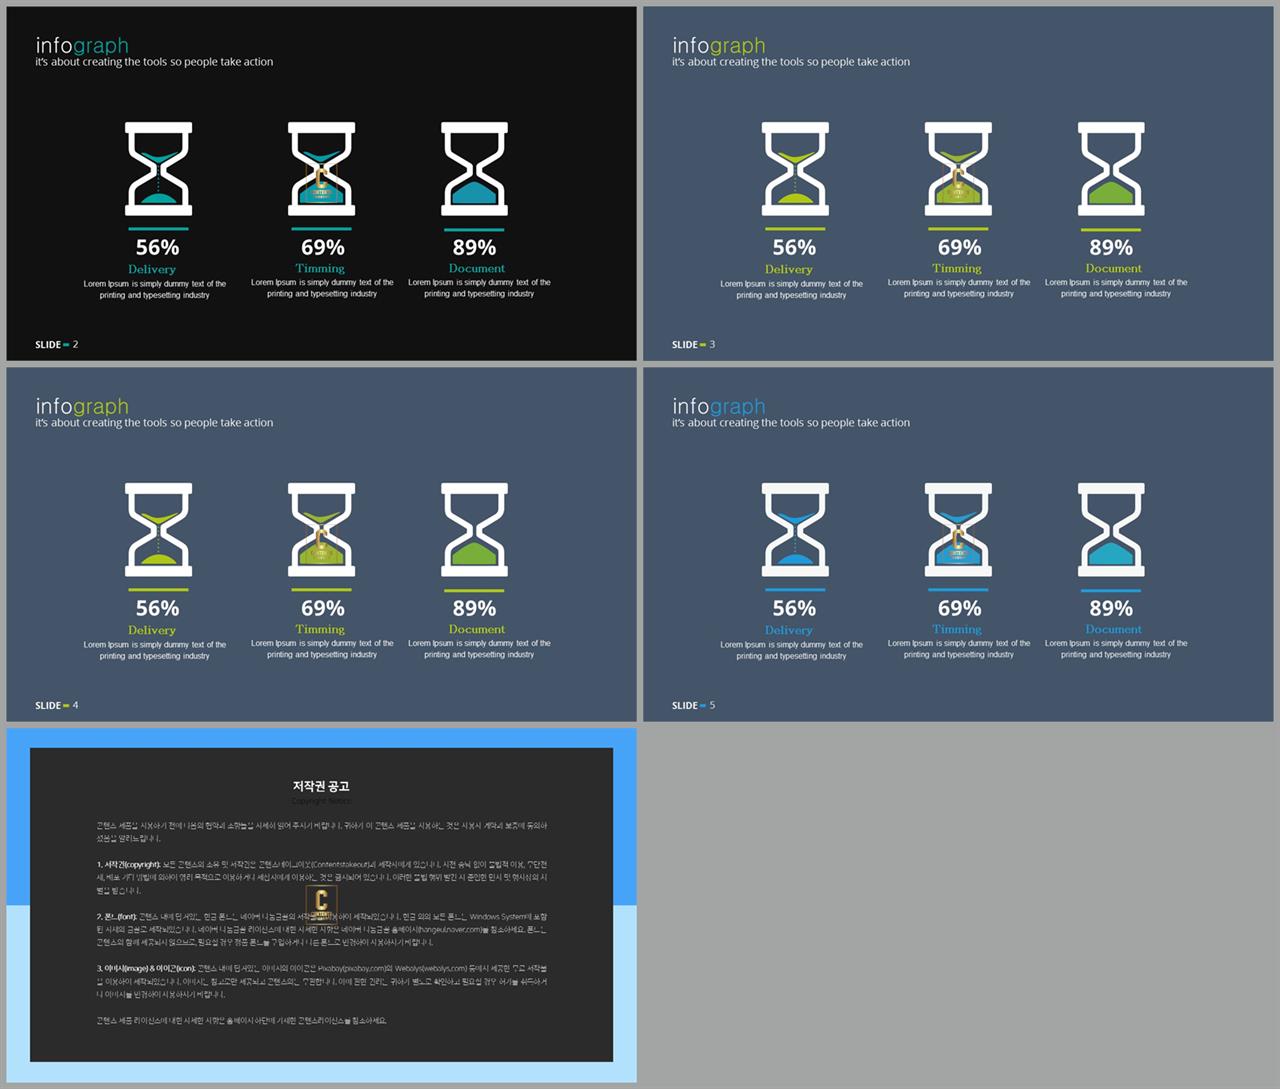Select the green Timming label on slide 3
This screenshot has height=1089, width=1280.
(x=957, y=268)
